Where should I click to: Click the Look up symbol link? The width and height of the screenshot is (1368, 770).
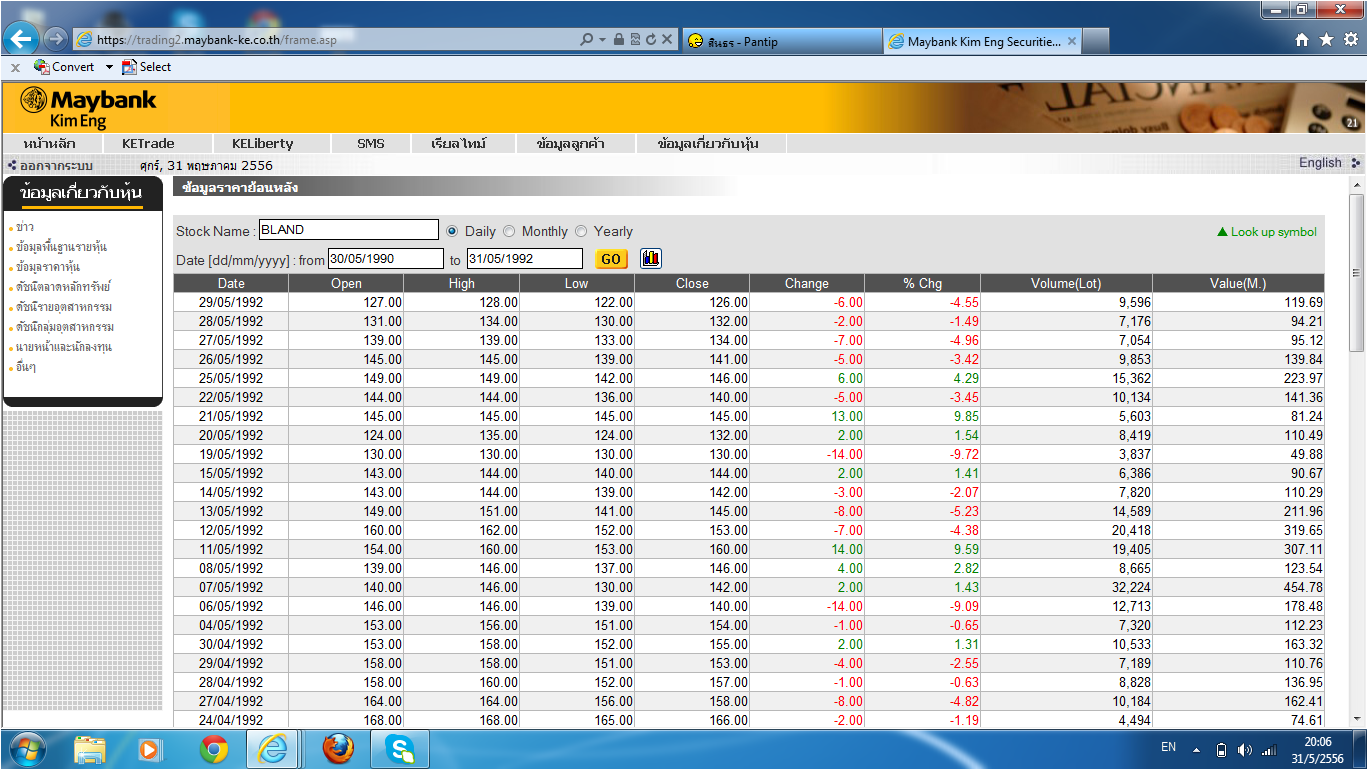tap(1267, 232)
